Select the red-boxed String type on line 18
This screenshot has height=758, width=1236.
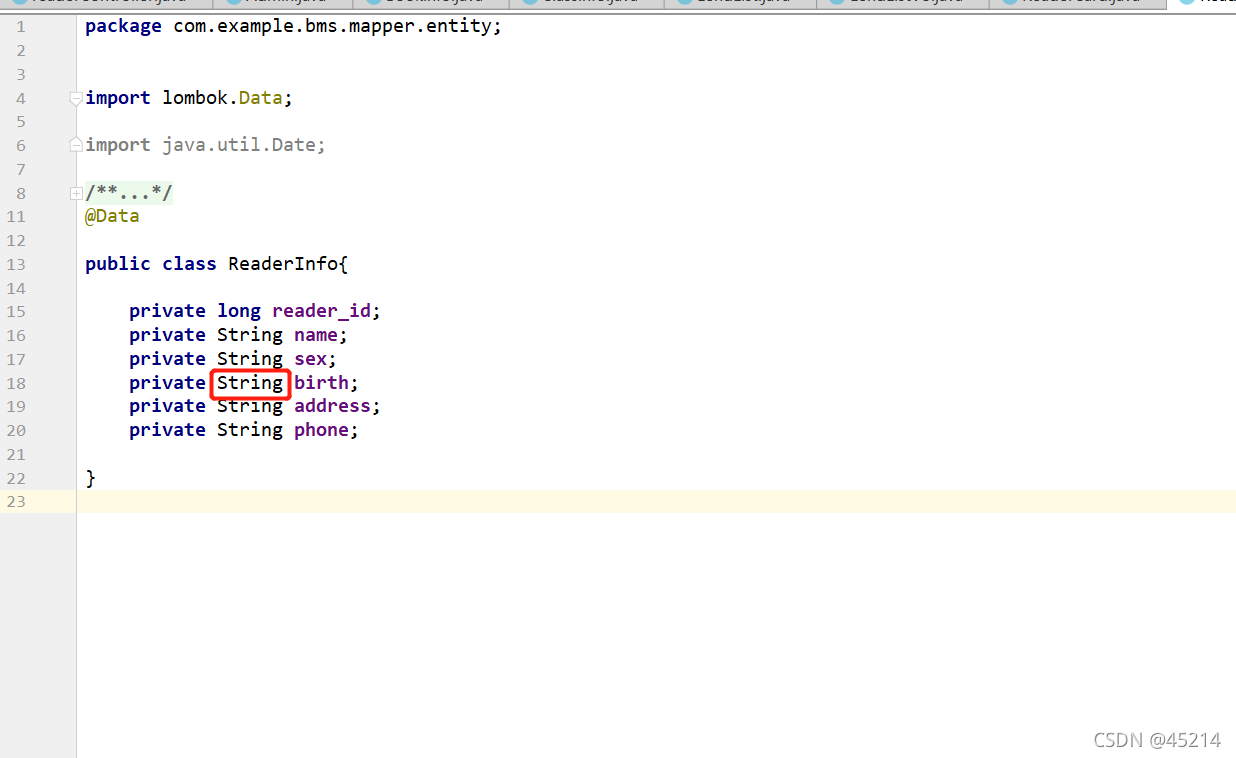[250, 383]
